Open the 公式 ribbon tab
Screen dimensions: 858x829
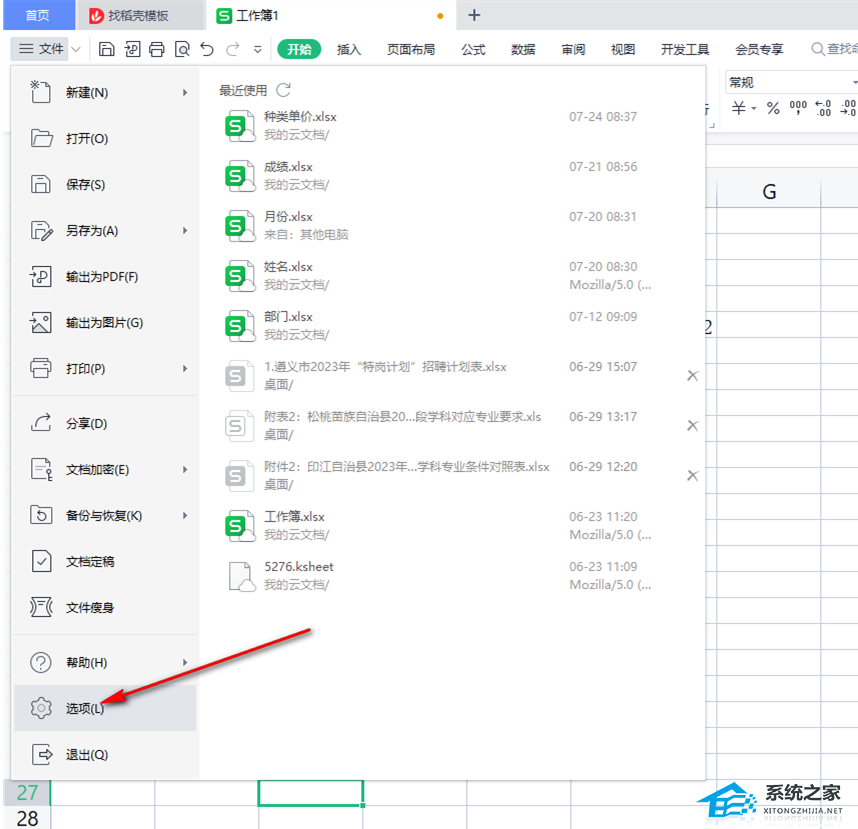point(473,49)
